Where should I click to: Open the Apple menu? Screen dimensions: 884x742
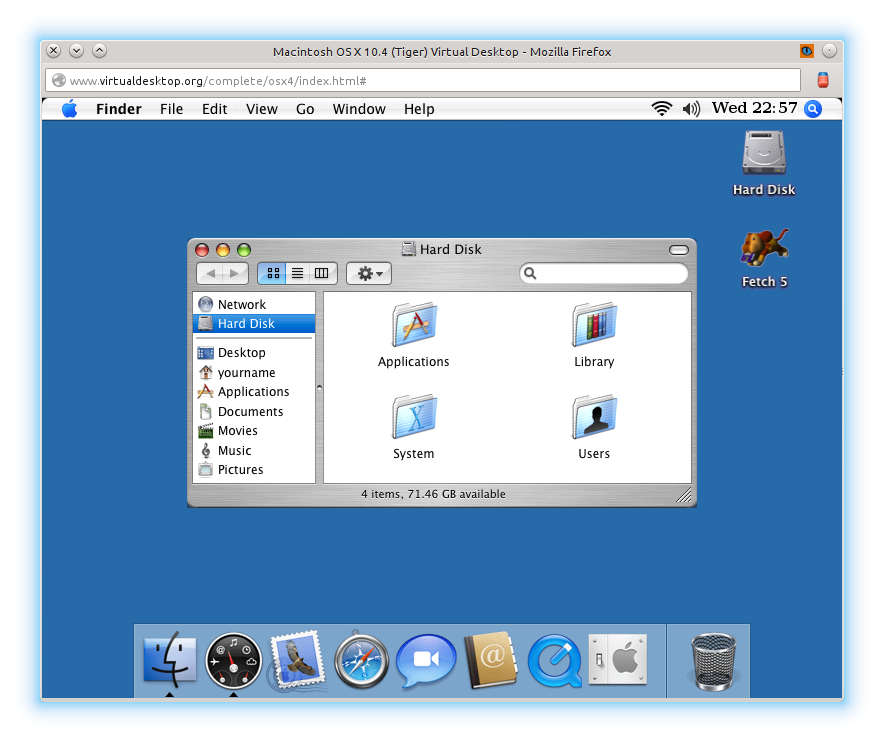pyautogui.click(x=69, y=109)
